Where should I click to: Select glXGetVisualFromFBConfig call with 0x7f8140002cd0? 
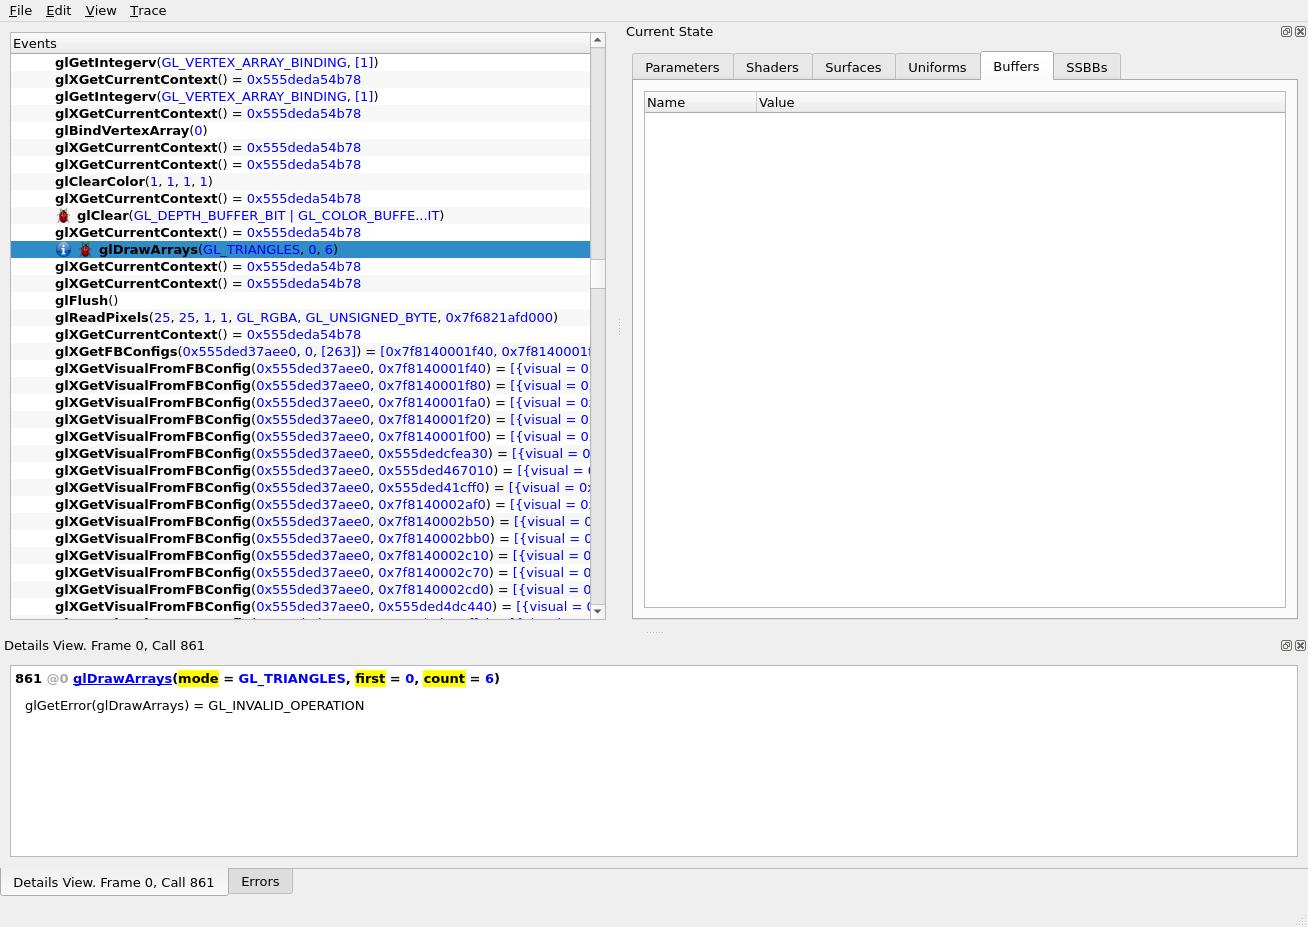[300, 589]
